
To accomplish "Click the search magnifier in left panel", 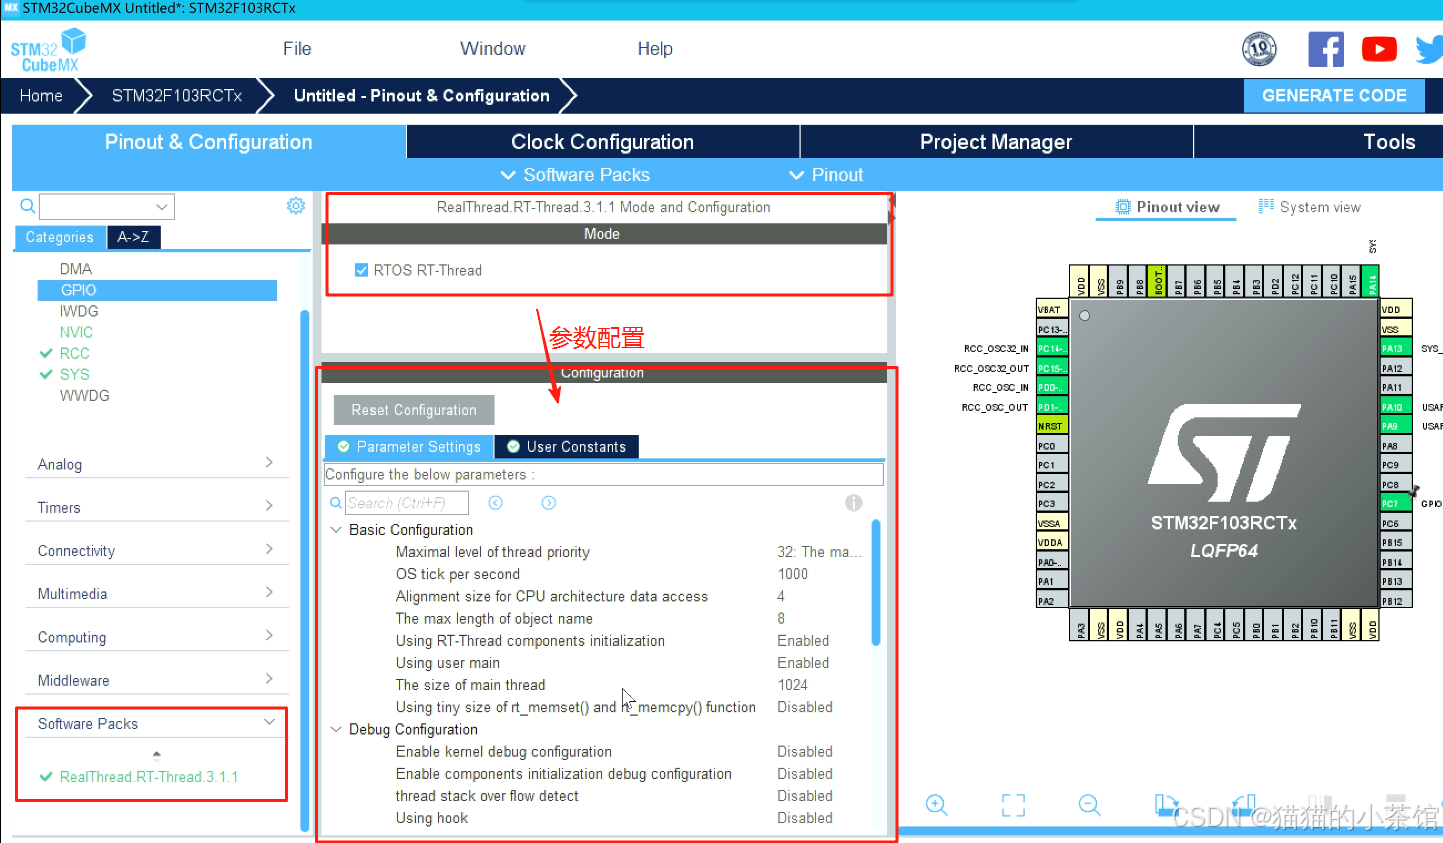I will tap(27, 206).
